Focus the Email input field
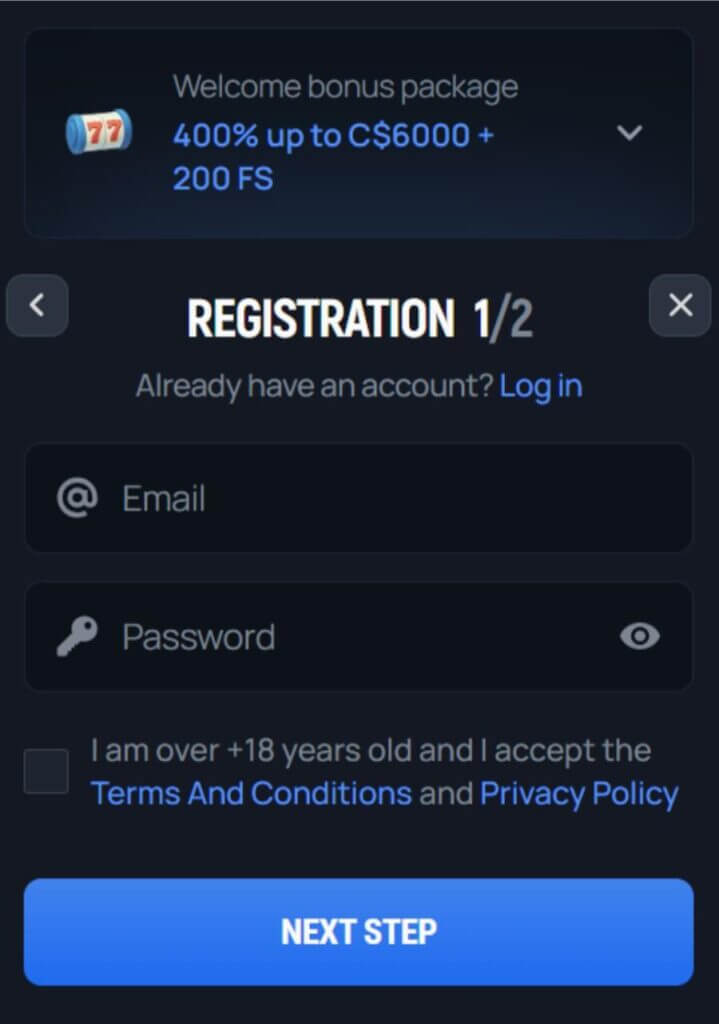The width and height of the screenshot is (719, 1024). tap(380, 498)
